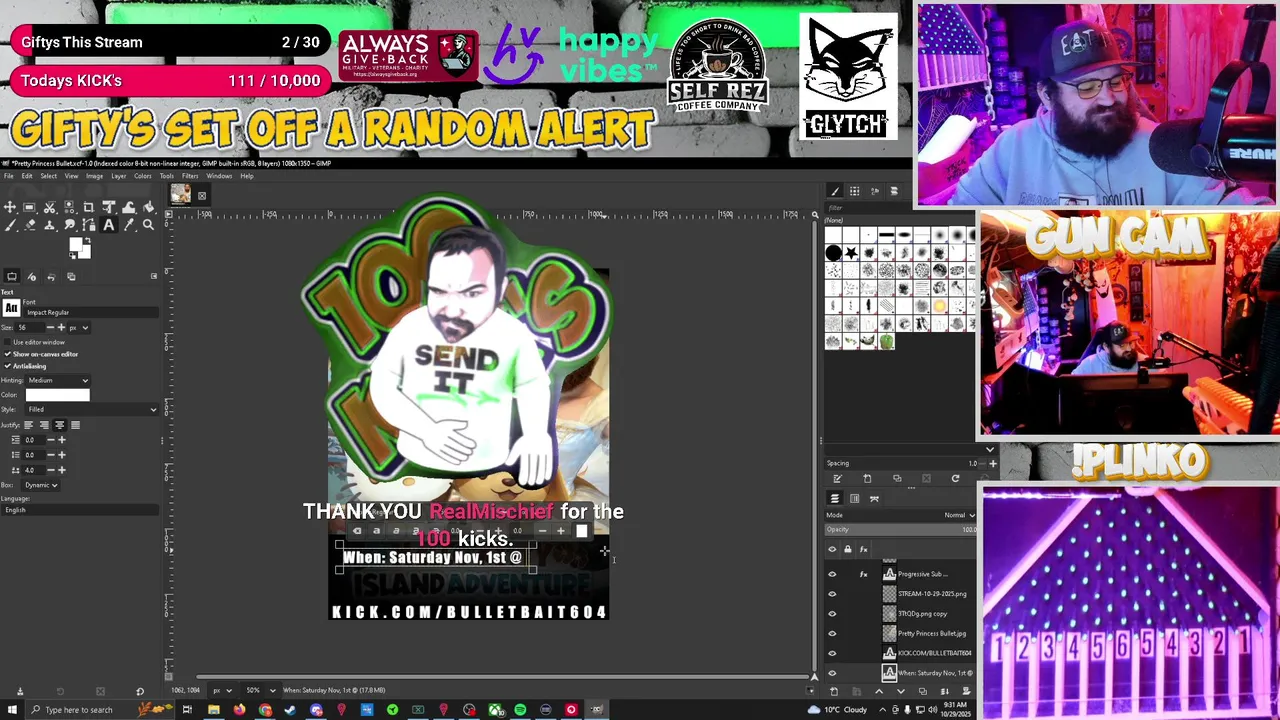The height and width of the screenshot is (720, 1280).
Task: Select the Bucket Fill tool
Action: coord(148,207)
